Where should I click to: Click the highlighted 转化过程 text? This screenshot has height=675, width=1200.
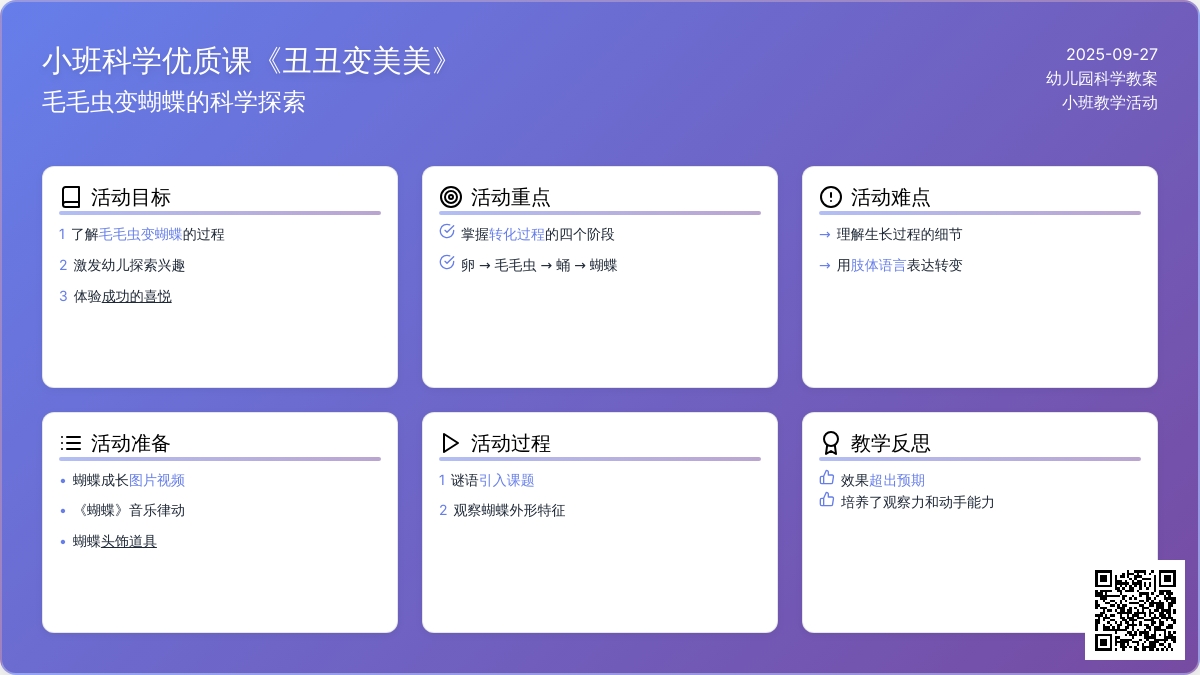517,235
